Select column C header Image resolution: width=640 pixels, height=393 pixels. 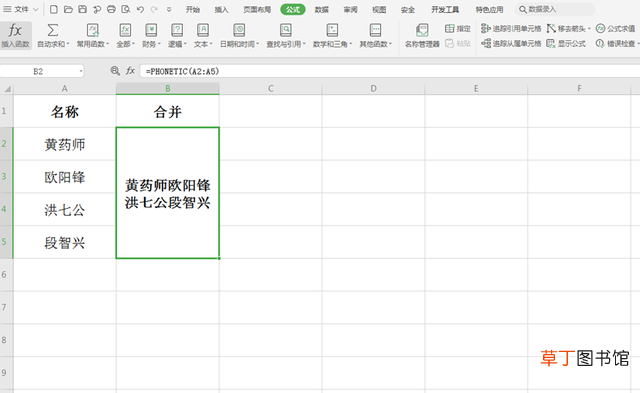[x=271, y=89]
